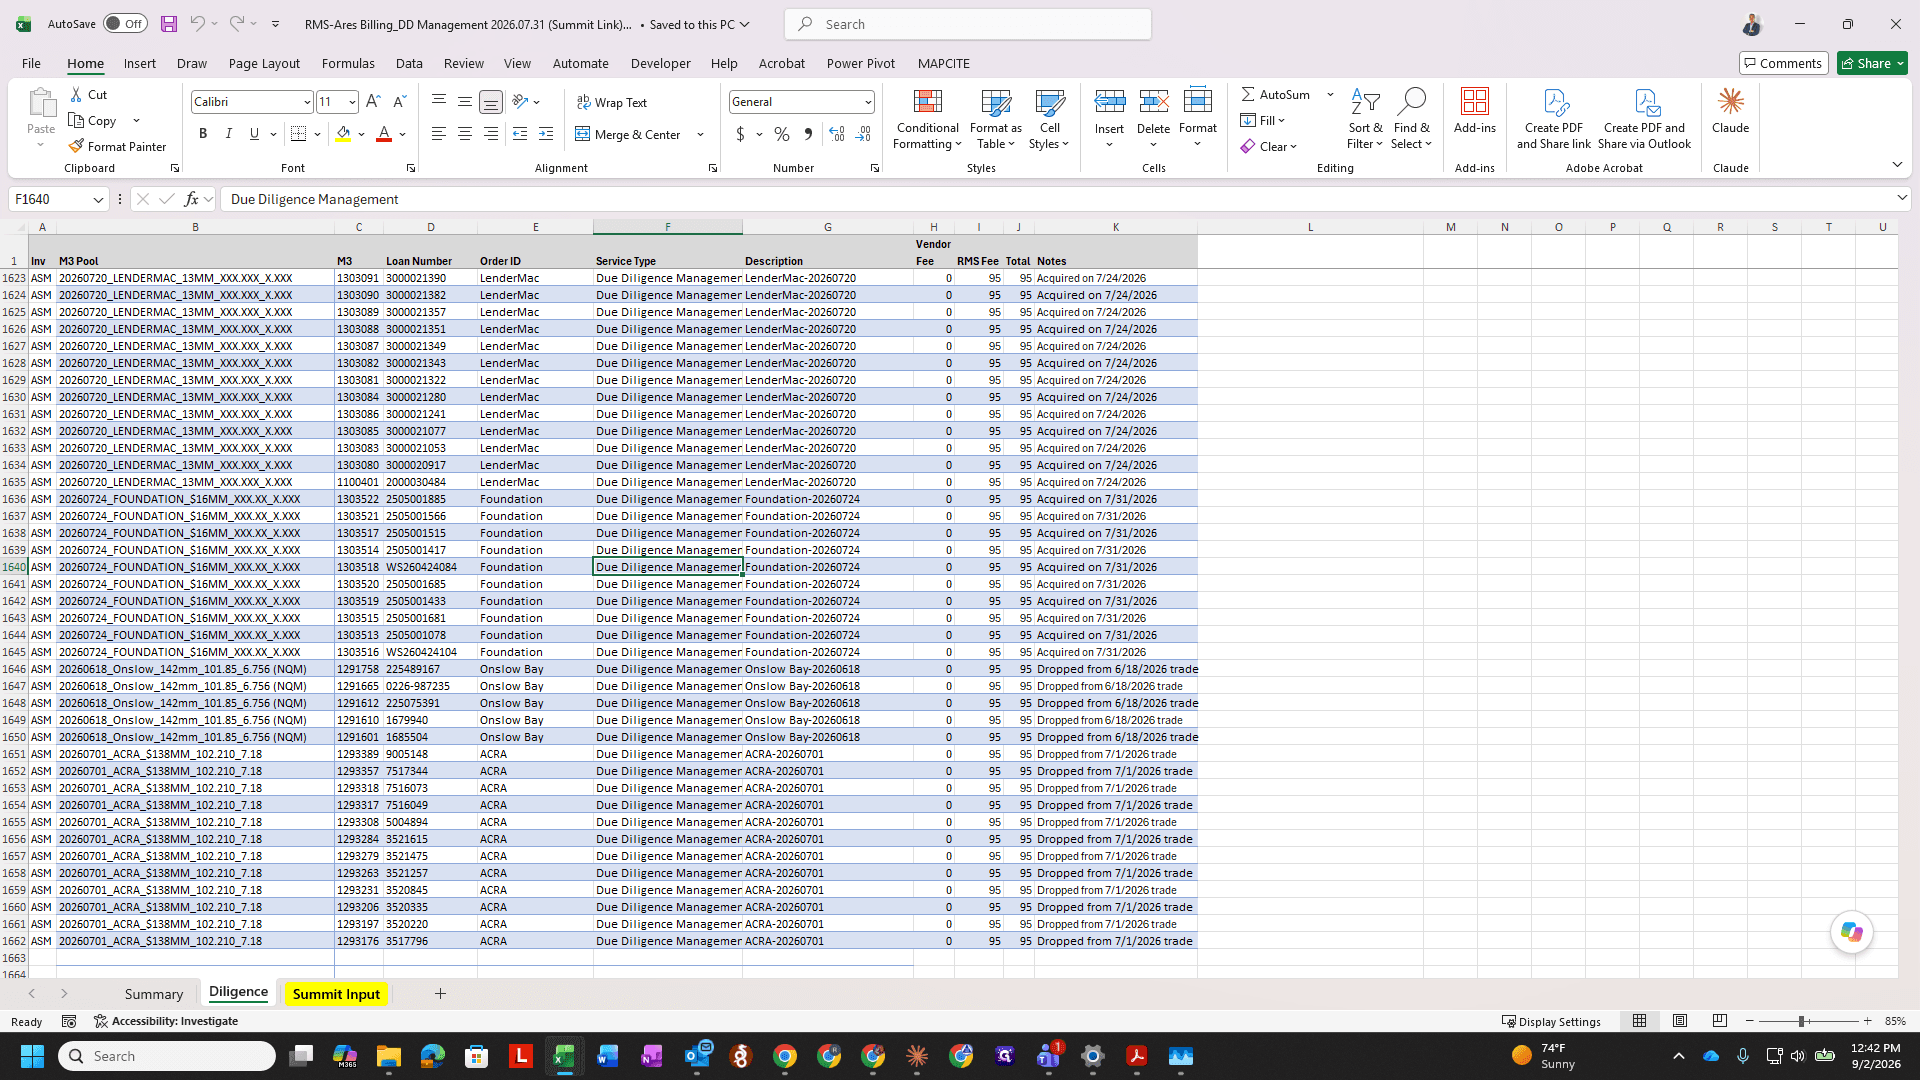Open Find & Select options
The height and width of the screenshot is (1080, 1920).
click(1411, 120)
